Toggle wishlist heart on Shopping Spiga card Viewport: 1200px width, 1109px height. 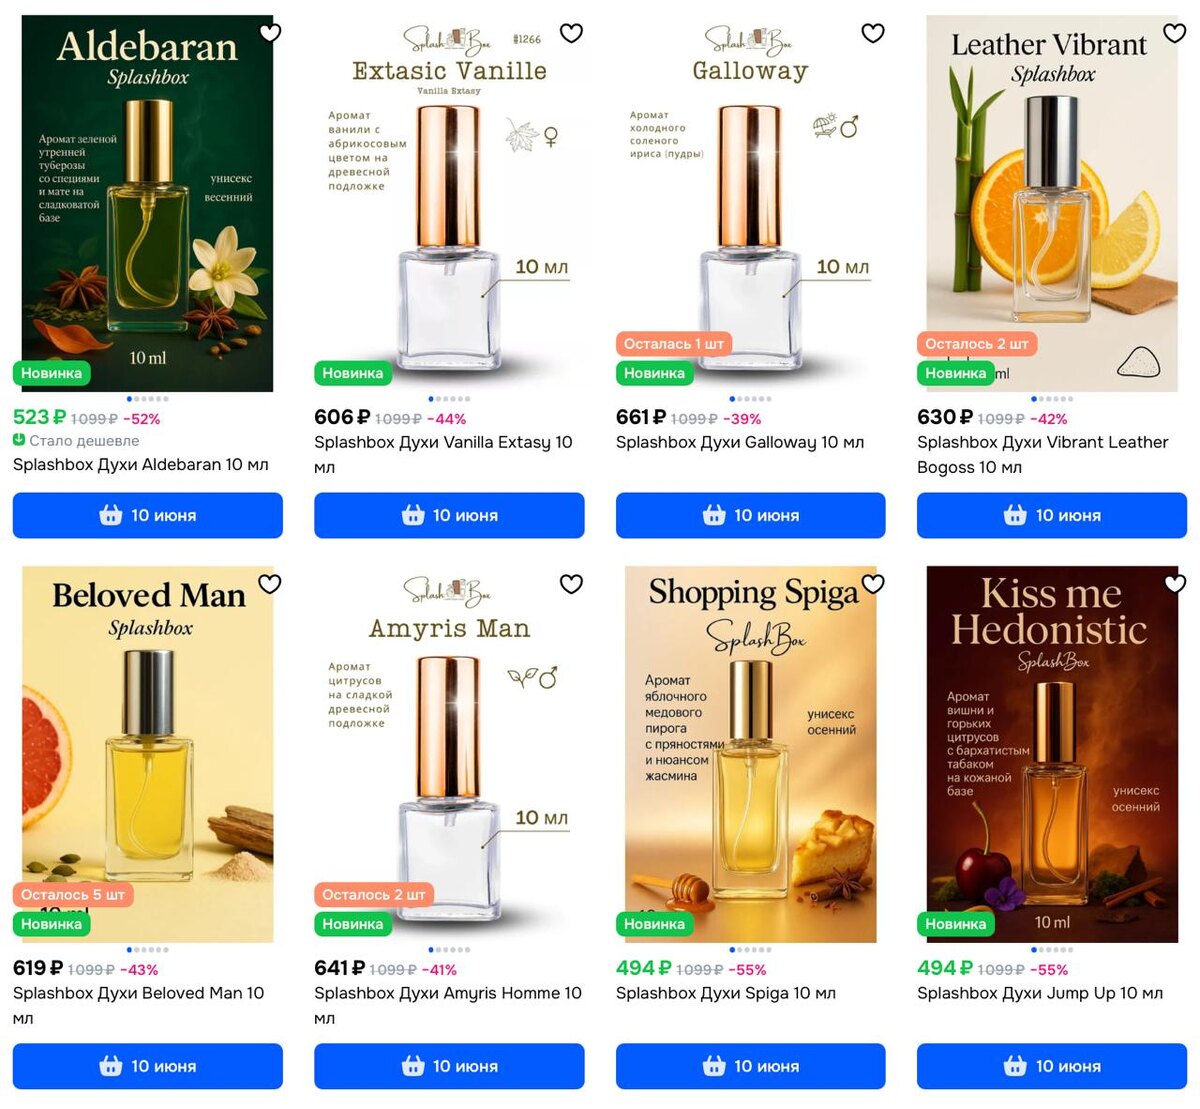pos(873,584)
